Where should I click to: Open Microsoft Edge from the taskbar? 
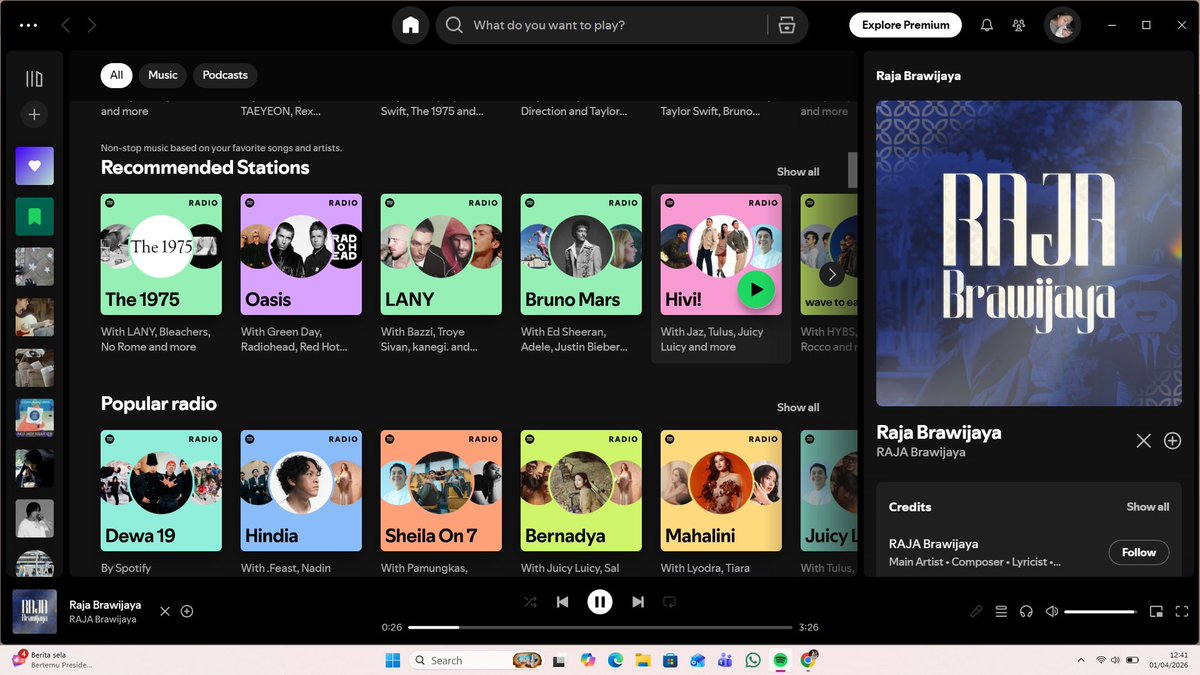coord(615,660)
